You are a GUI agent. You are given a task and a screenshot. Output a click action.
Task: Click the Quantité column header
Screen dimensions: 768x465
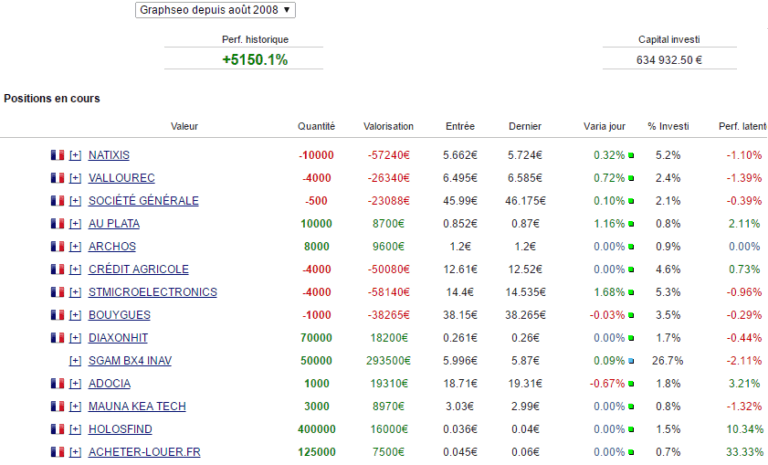[316, 127]
